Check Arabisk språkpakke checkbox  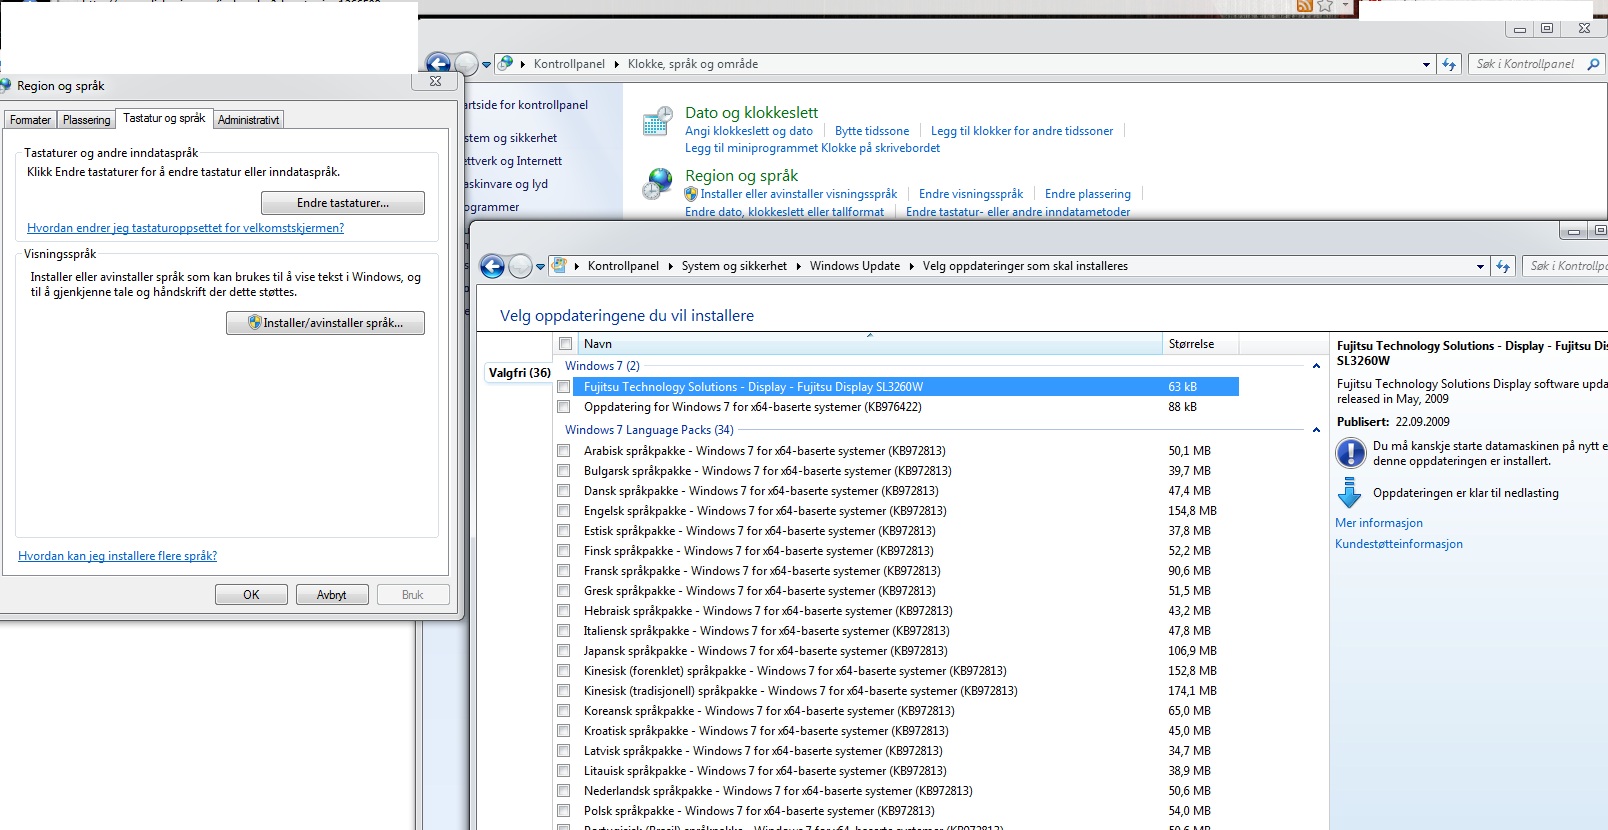(564, 451)
